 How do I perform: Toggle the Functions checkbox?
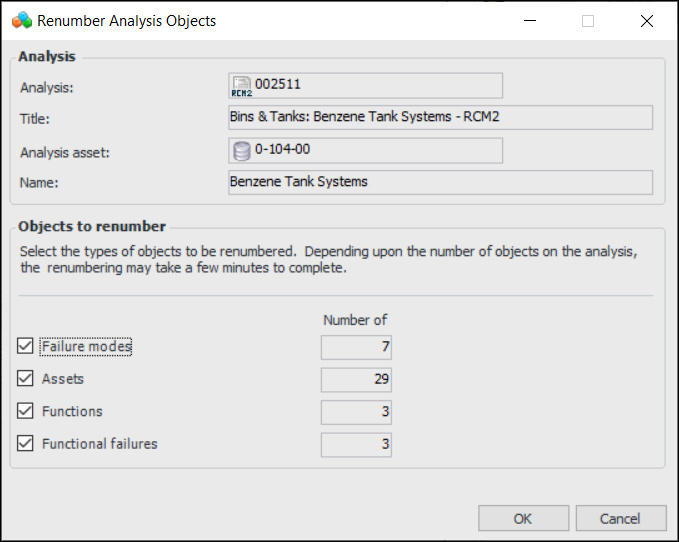26,411
